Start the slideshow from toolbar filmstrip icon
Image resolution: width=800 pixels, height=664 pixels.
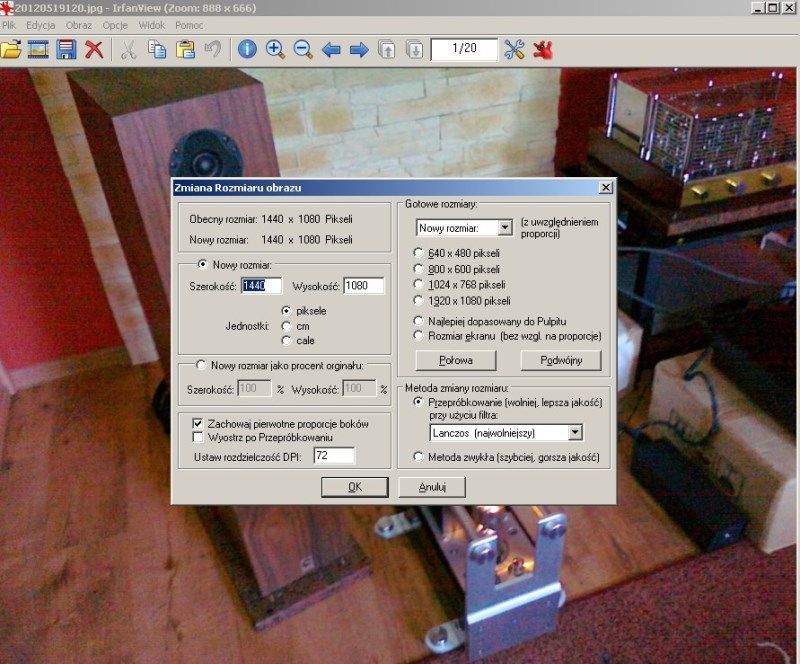[38, 50]
